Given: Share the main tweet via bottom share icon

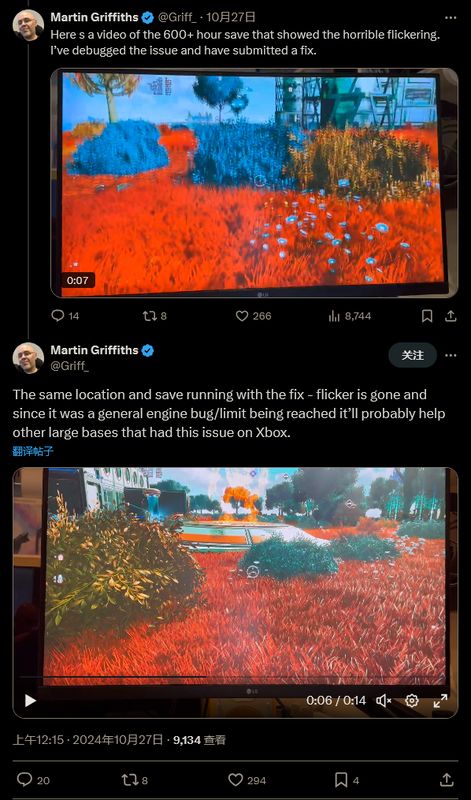Looking at the screenshot, I should point(446,780).
